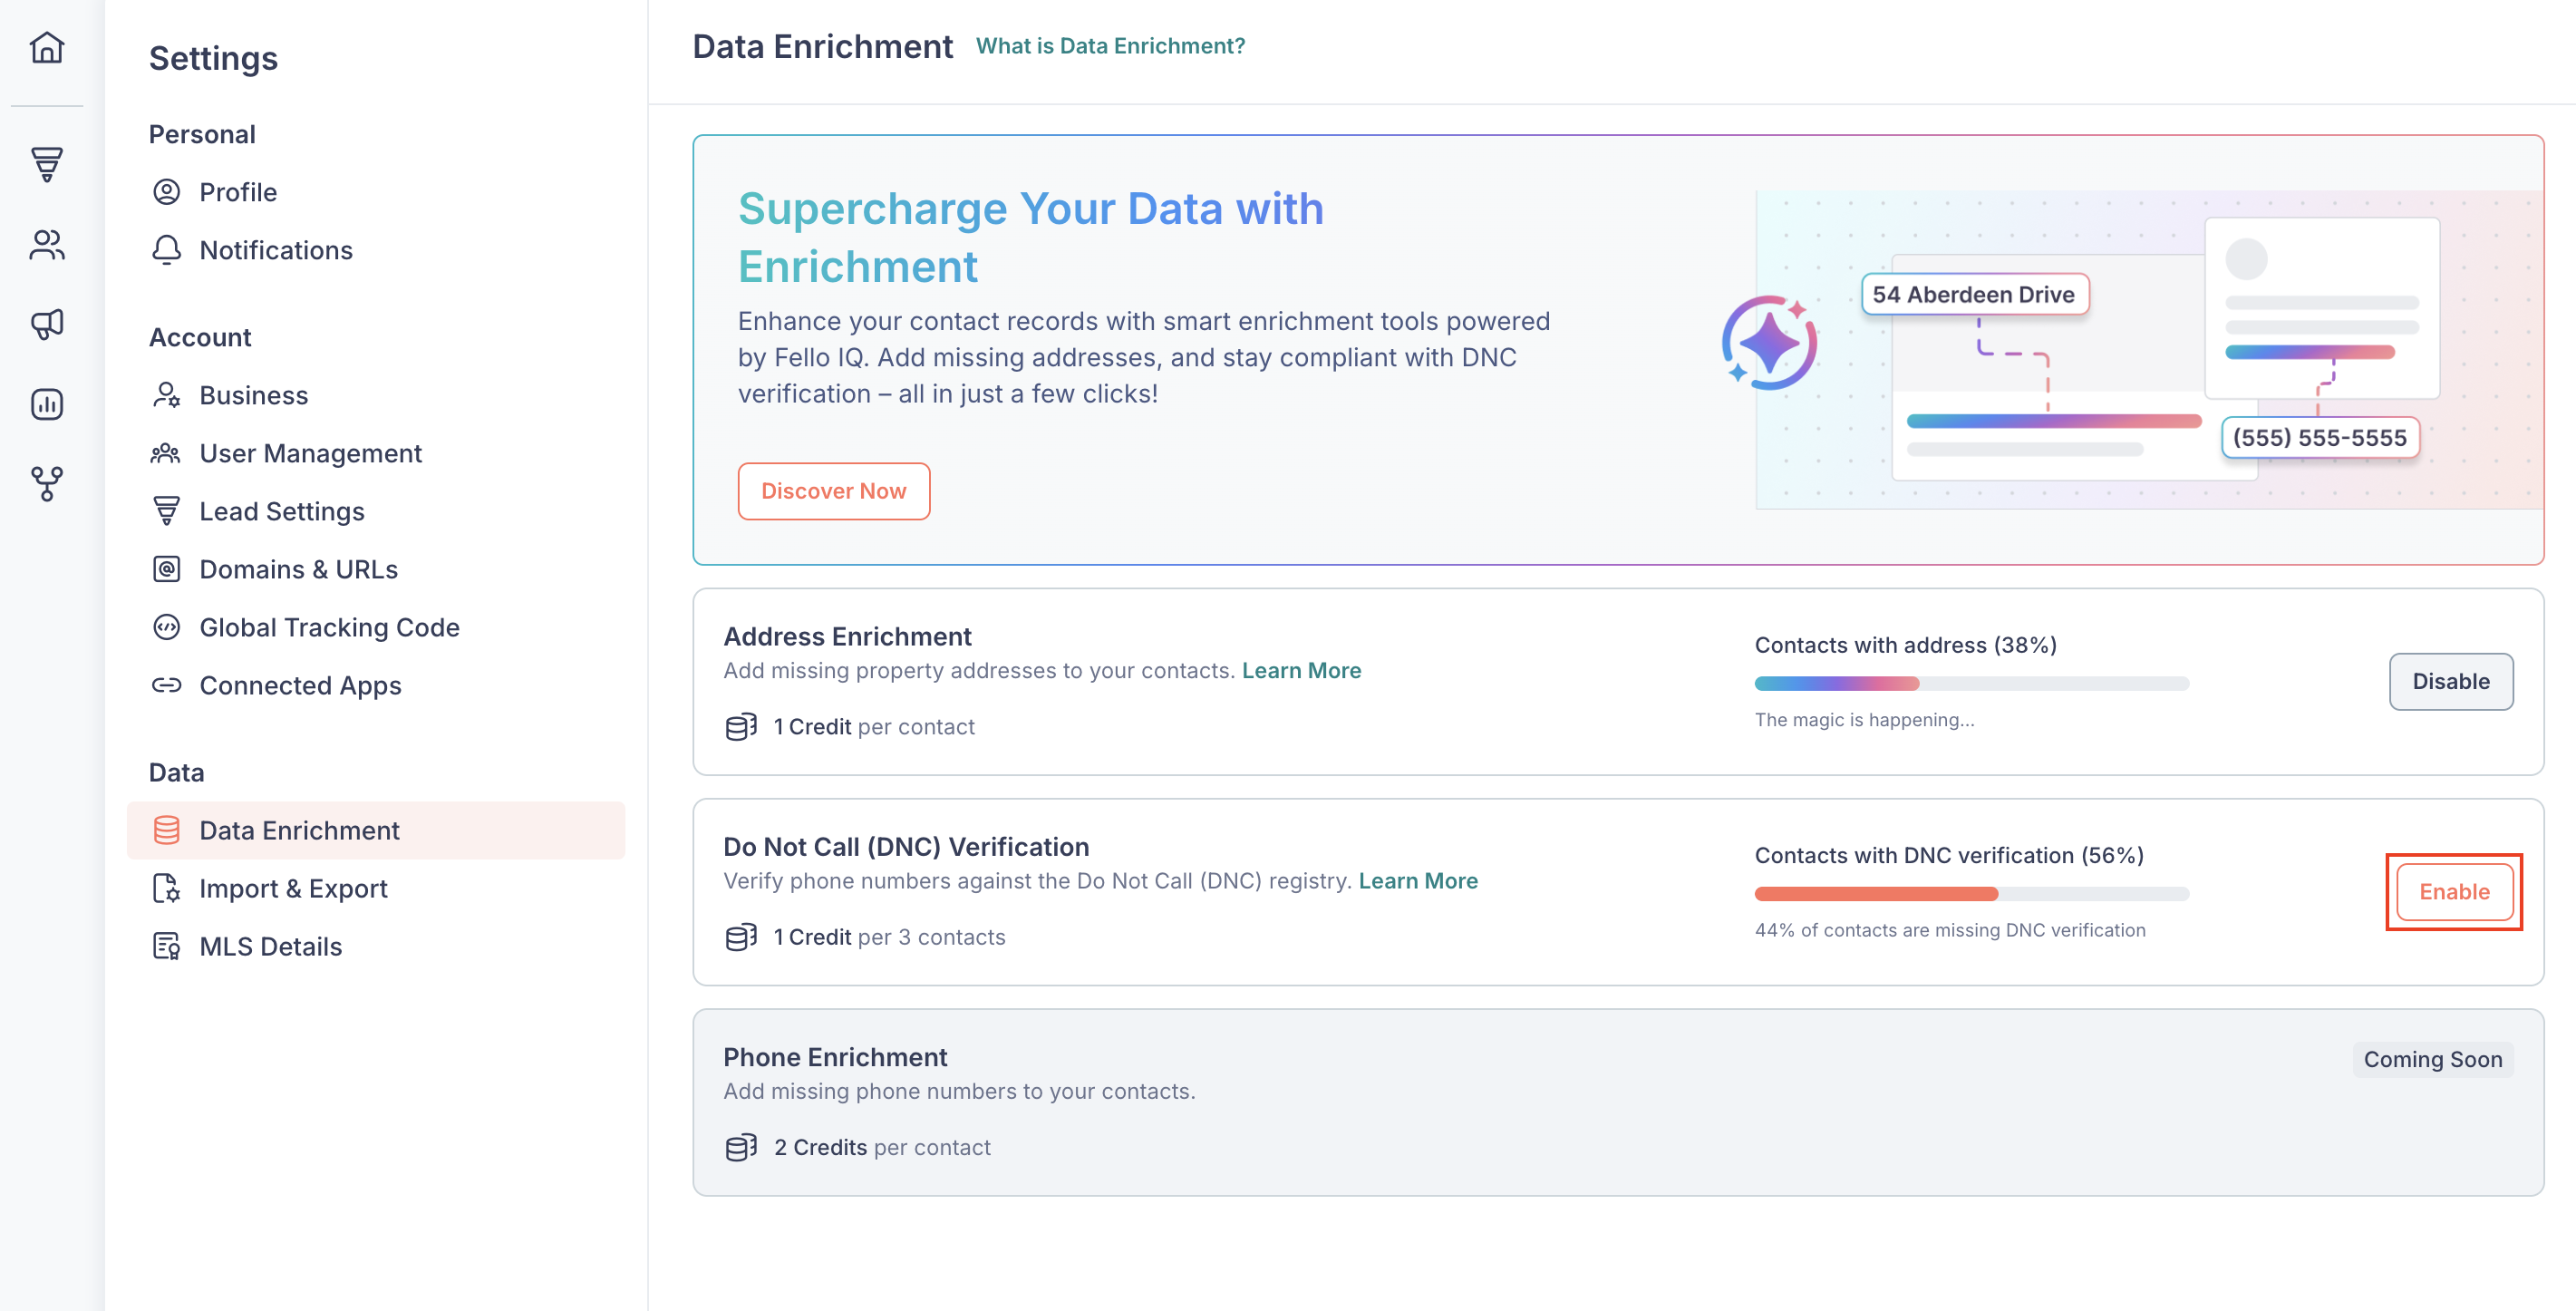Click the Data Enrichment database icon
Image resolution: width=2576 pixels, height=1311 pixels.
tap(166, 830)
